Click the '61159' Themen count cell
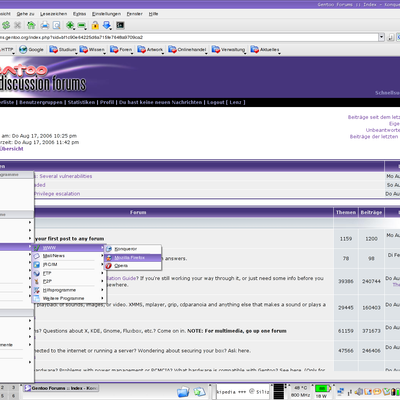Viewport: 400px width, 400px height. click(x=346, y=331)
